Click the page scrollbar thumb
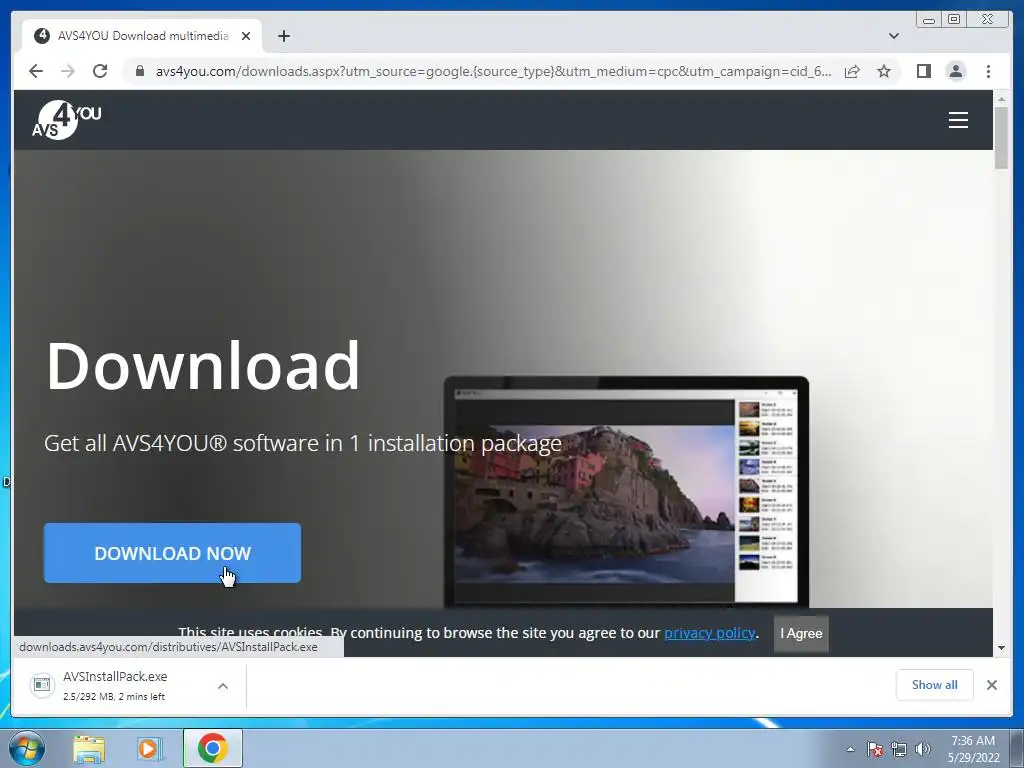1024x768 pixels. [1001, 138]
